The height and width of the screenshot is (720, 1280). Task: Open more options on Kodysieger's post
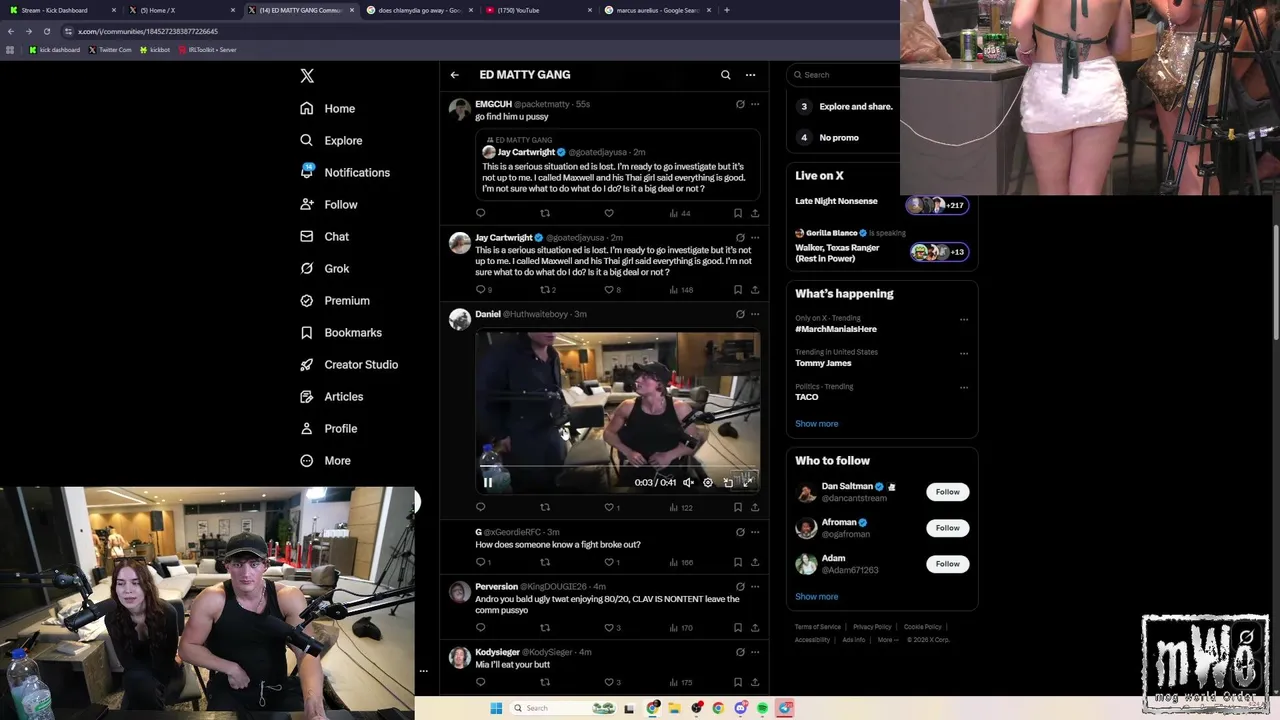[x=755, y=652]
